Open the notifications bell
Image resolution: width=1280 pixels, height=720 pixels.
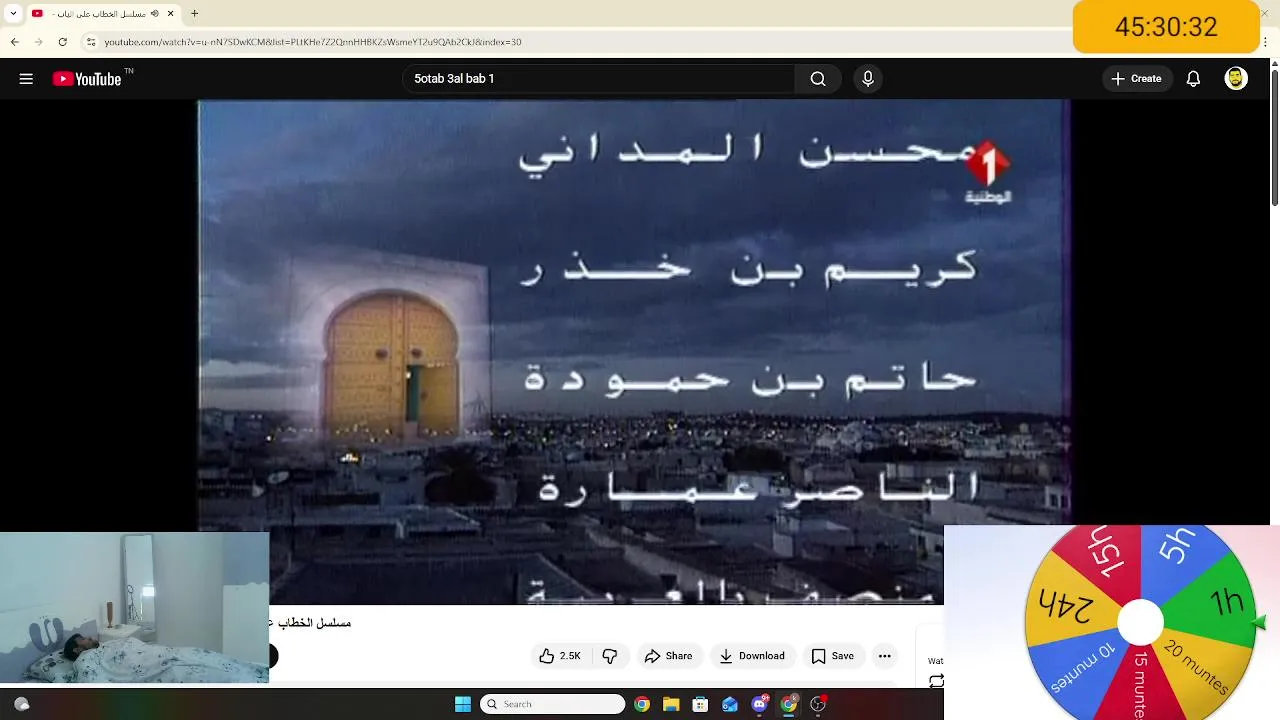[1193, 79]
